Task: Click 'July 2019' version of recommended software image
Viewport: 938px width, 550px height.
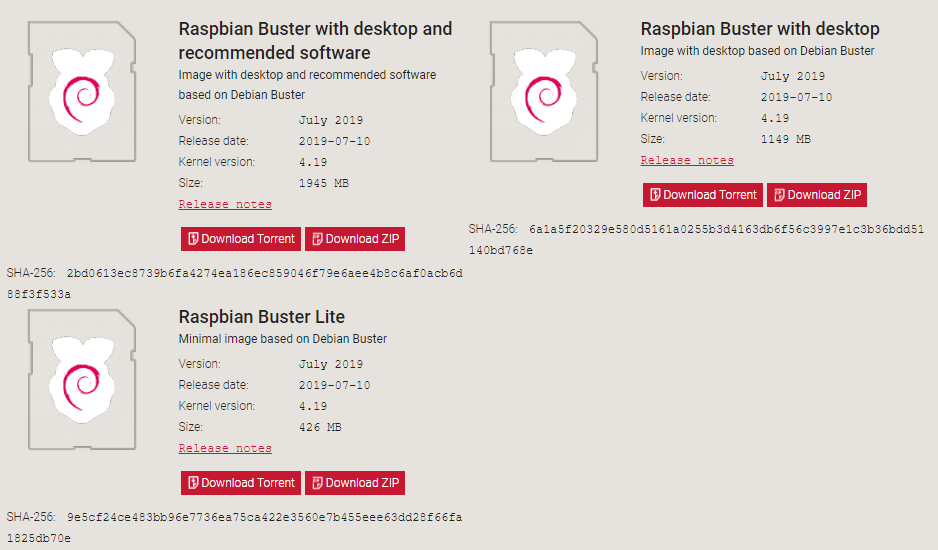Action: (331, 120)
